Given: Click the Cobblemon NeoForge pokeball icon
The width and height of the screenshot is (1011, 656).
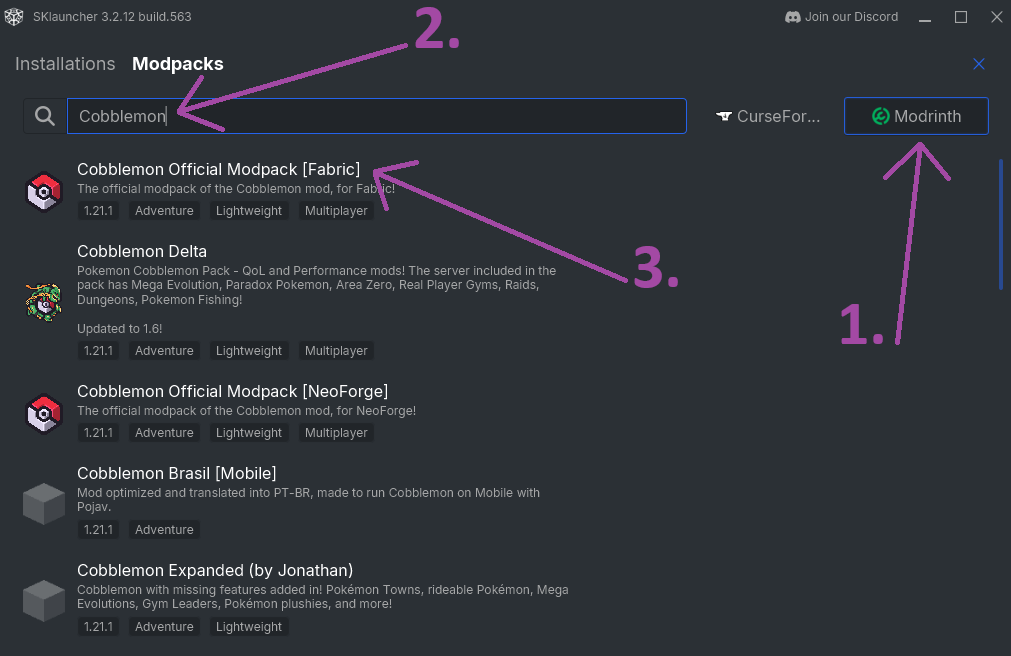Looking at the screenshot, I should [44, 412].
